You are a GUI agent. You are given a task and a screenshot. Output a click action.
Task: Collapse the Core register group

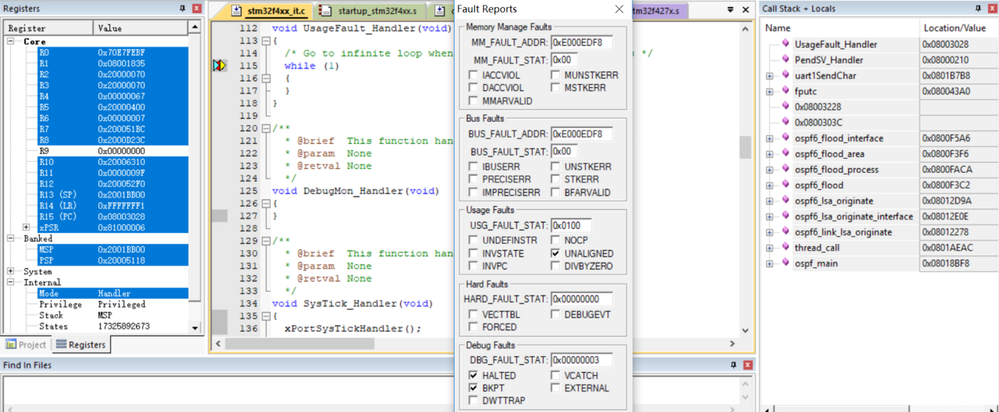point(11,41)
